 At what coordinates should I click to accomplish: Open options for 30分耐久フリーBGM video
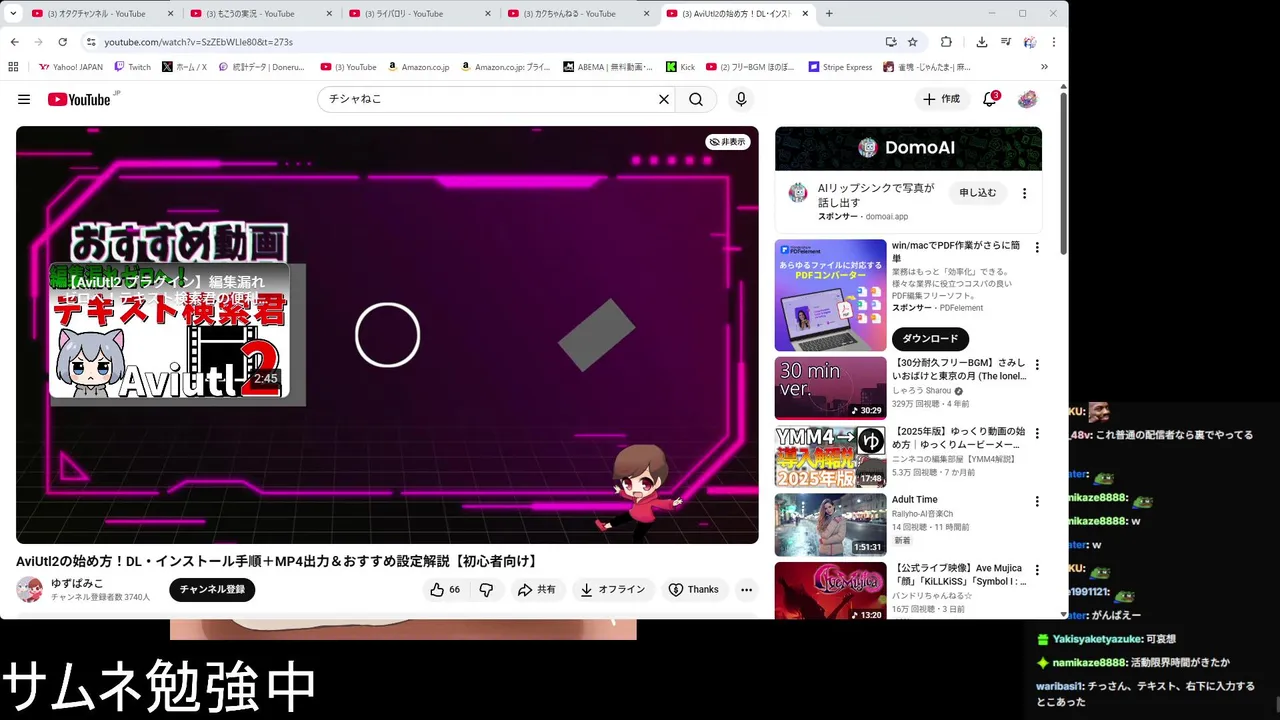pos(1036,365)
